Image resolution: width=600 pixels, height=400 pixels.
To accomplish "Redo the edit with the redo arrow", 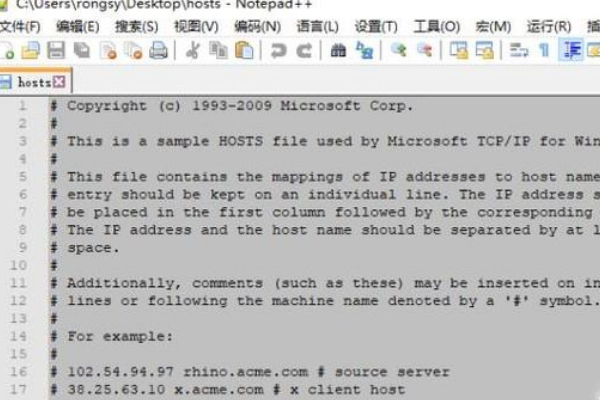I will coord(304,50).
